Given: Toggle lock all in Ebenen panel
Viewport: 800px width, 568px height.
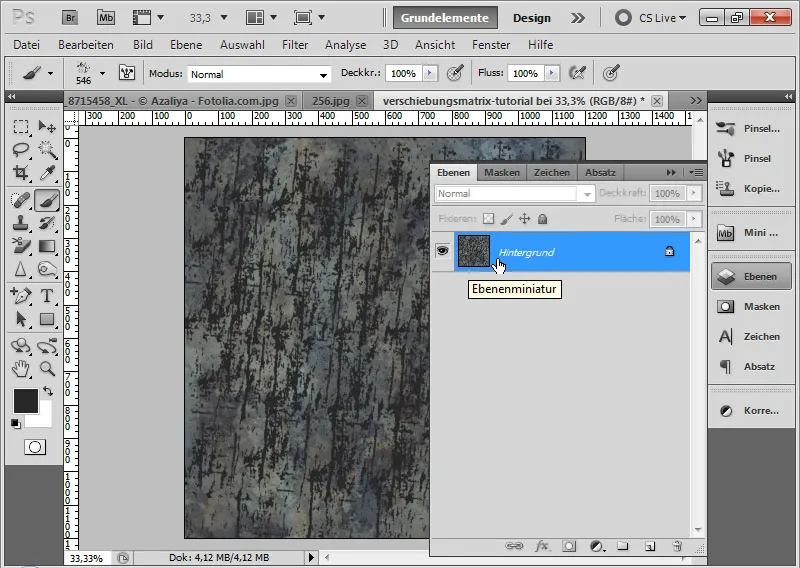Looking at the screenshot, I should pyautogui.click(x=542, y=219).
